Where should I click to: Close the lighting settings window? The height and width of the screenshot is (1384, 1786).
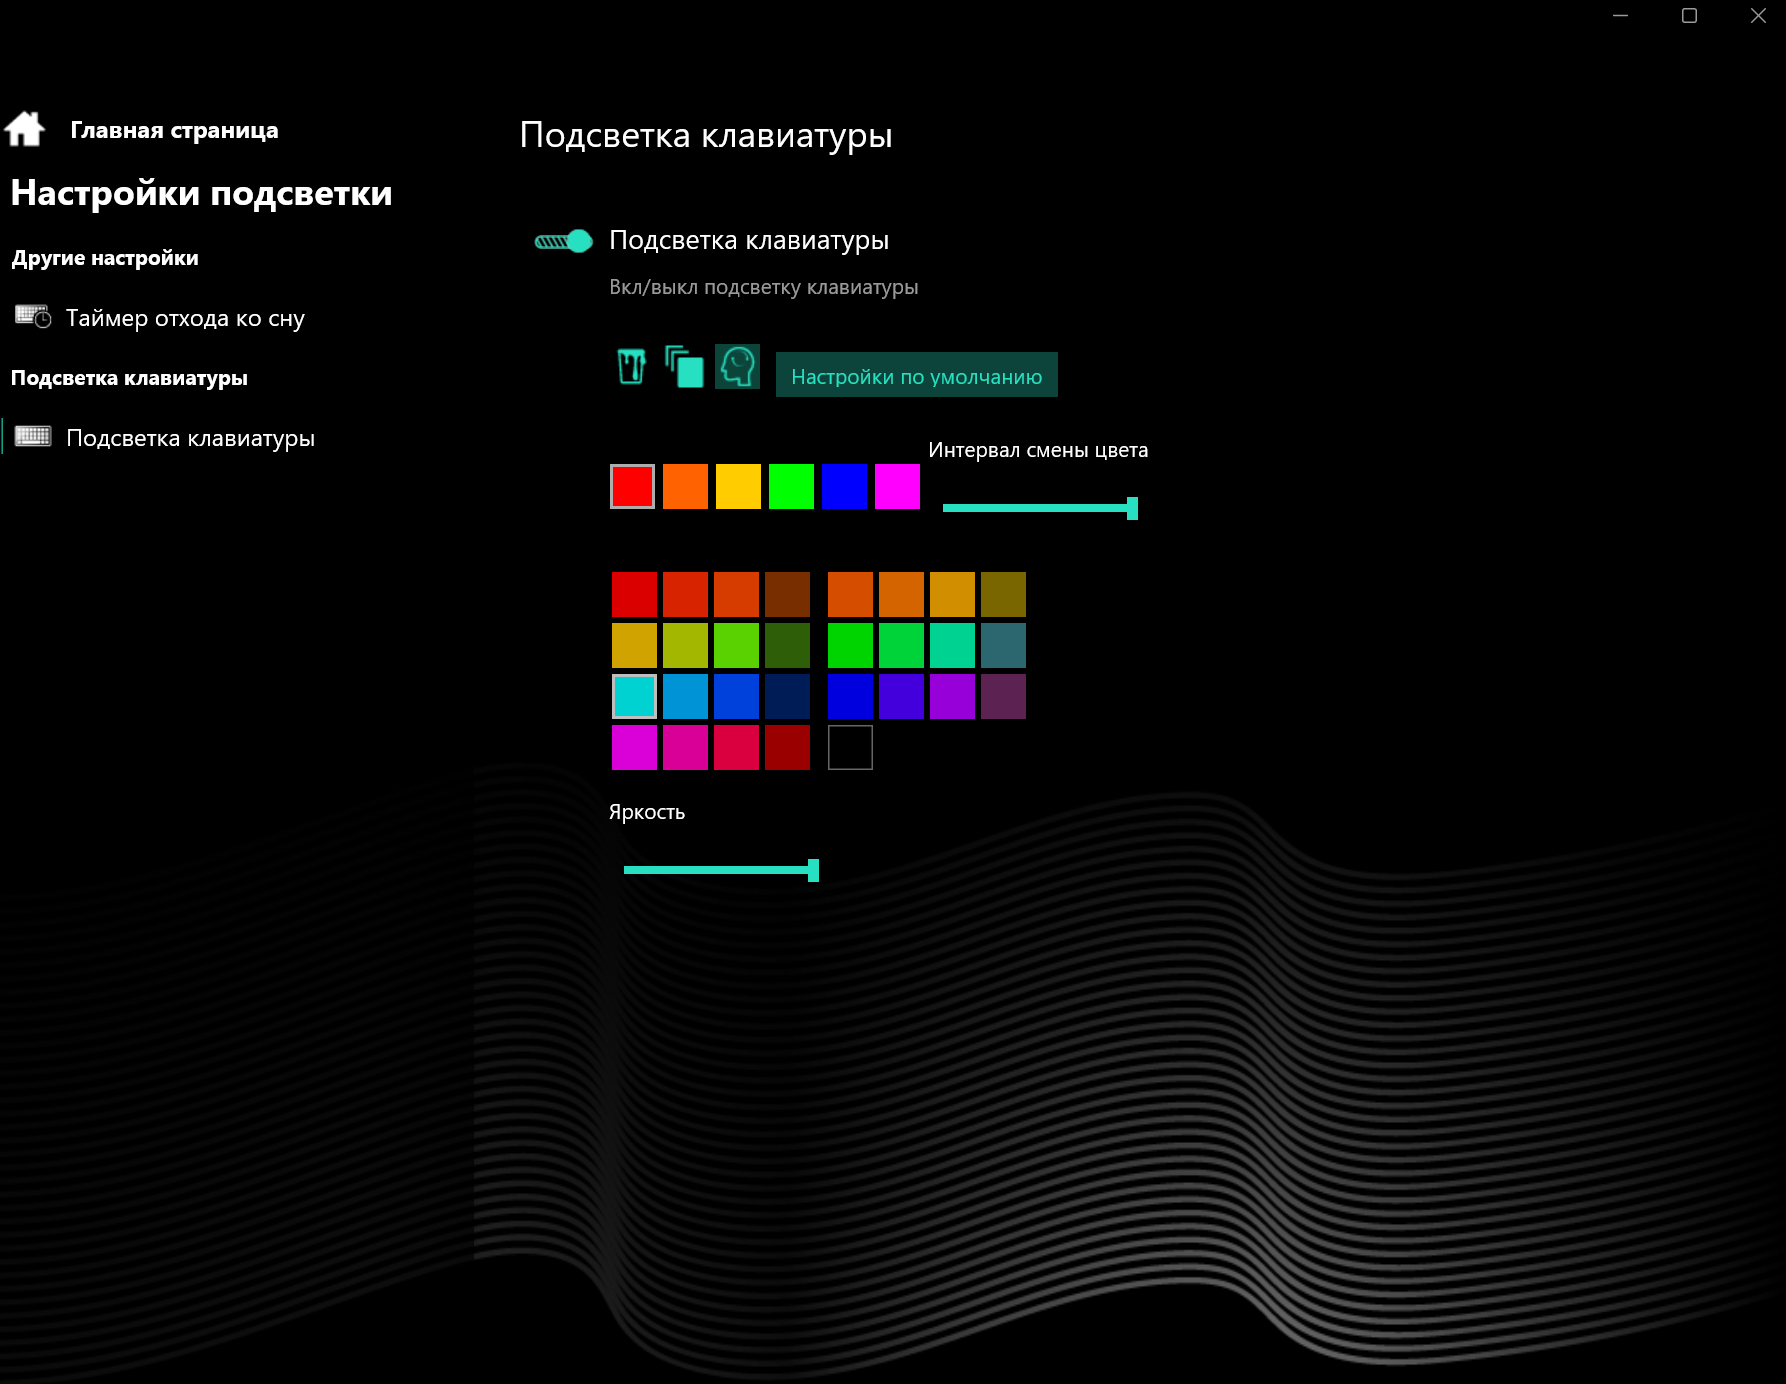[x=1758, y=16]
